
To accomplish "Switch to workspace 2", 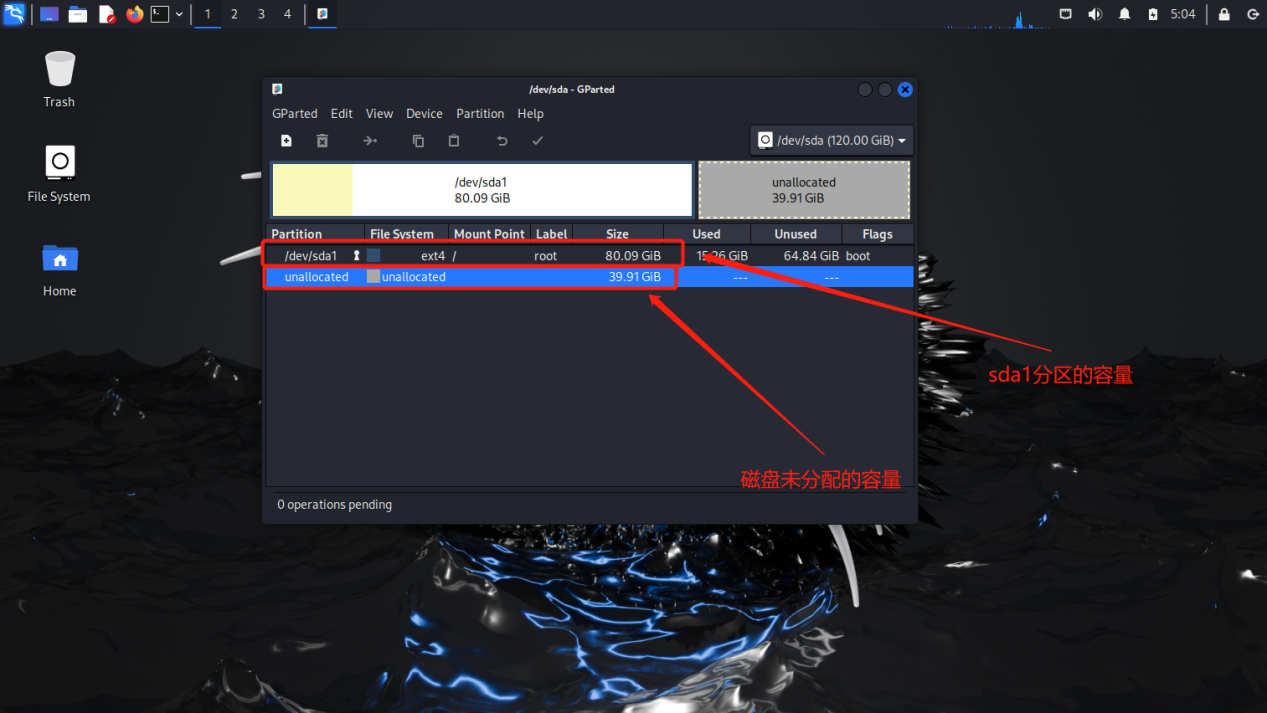I will [234, 14].
